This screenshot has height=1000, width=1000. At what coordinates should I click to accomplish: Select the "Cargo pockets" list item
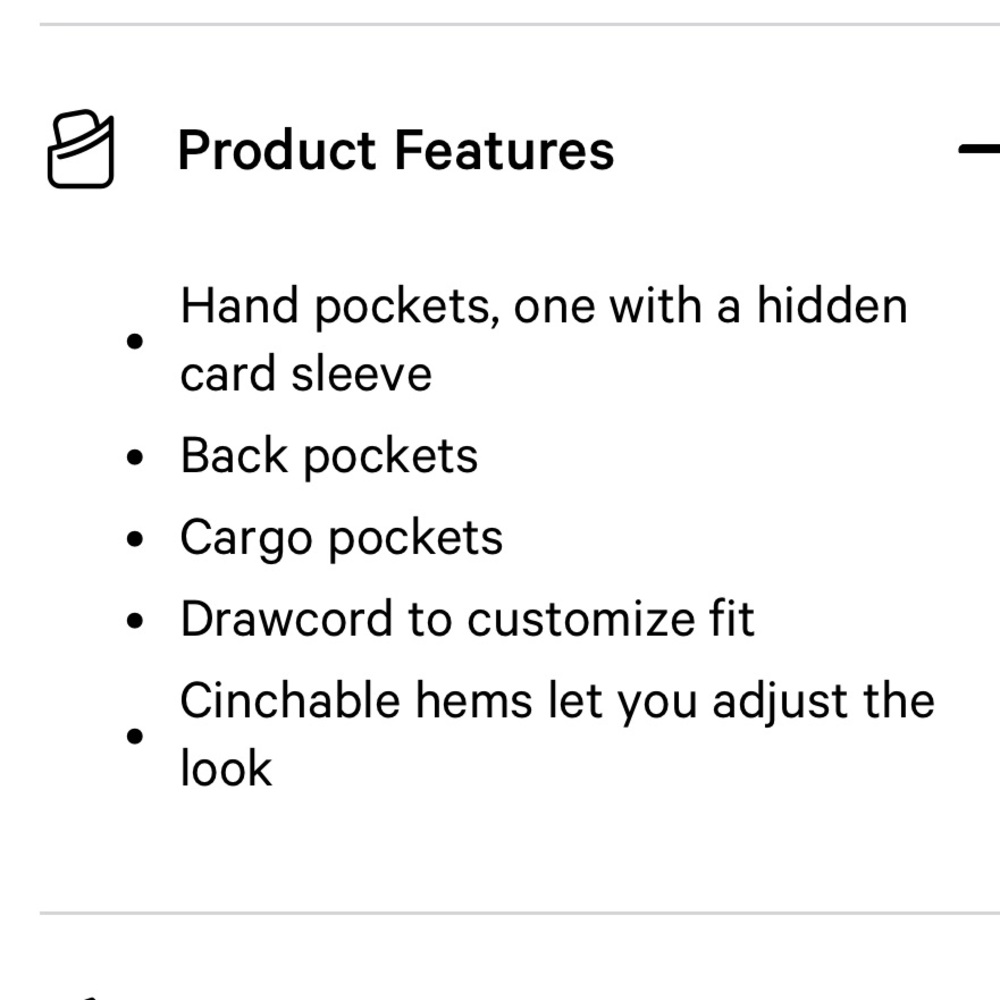(x=341, y=538)
